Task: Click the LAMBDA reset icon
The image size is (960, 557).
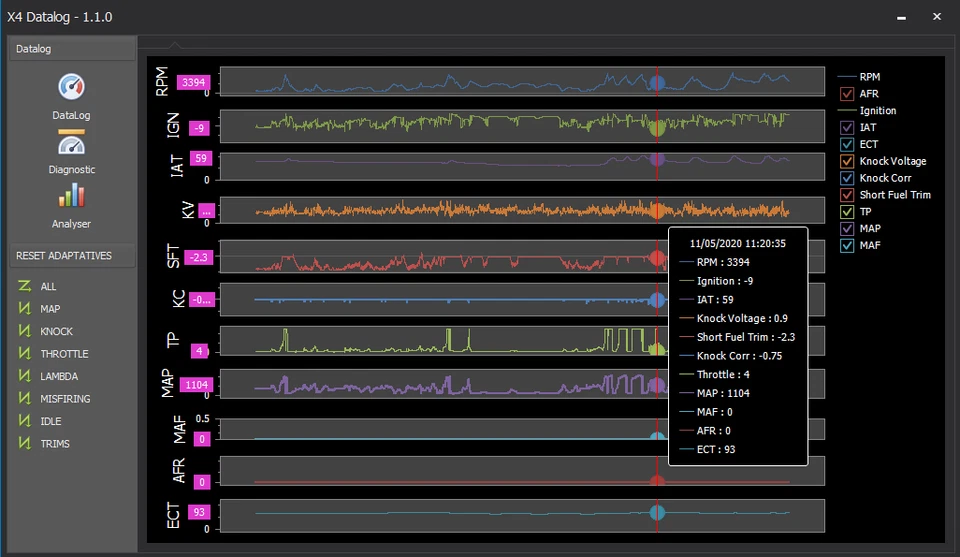Action: click(x=25, y=376)
